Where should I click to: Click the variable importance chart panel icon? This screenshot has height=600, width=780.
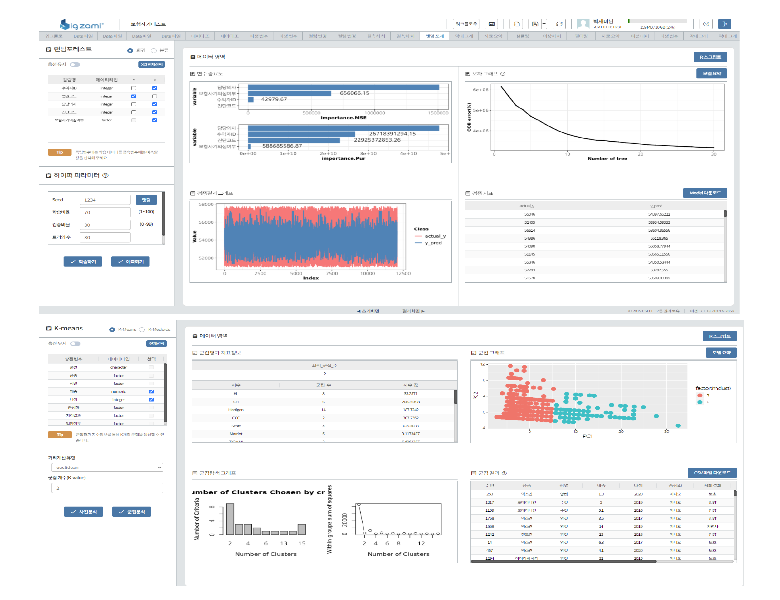pos(193,74)
